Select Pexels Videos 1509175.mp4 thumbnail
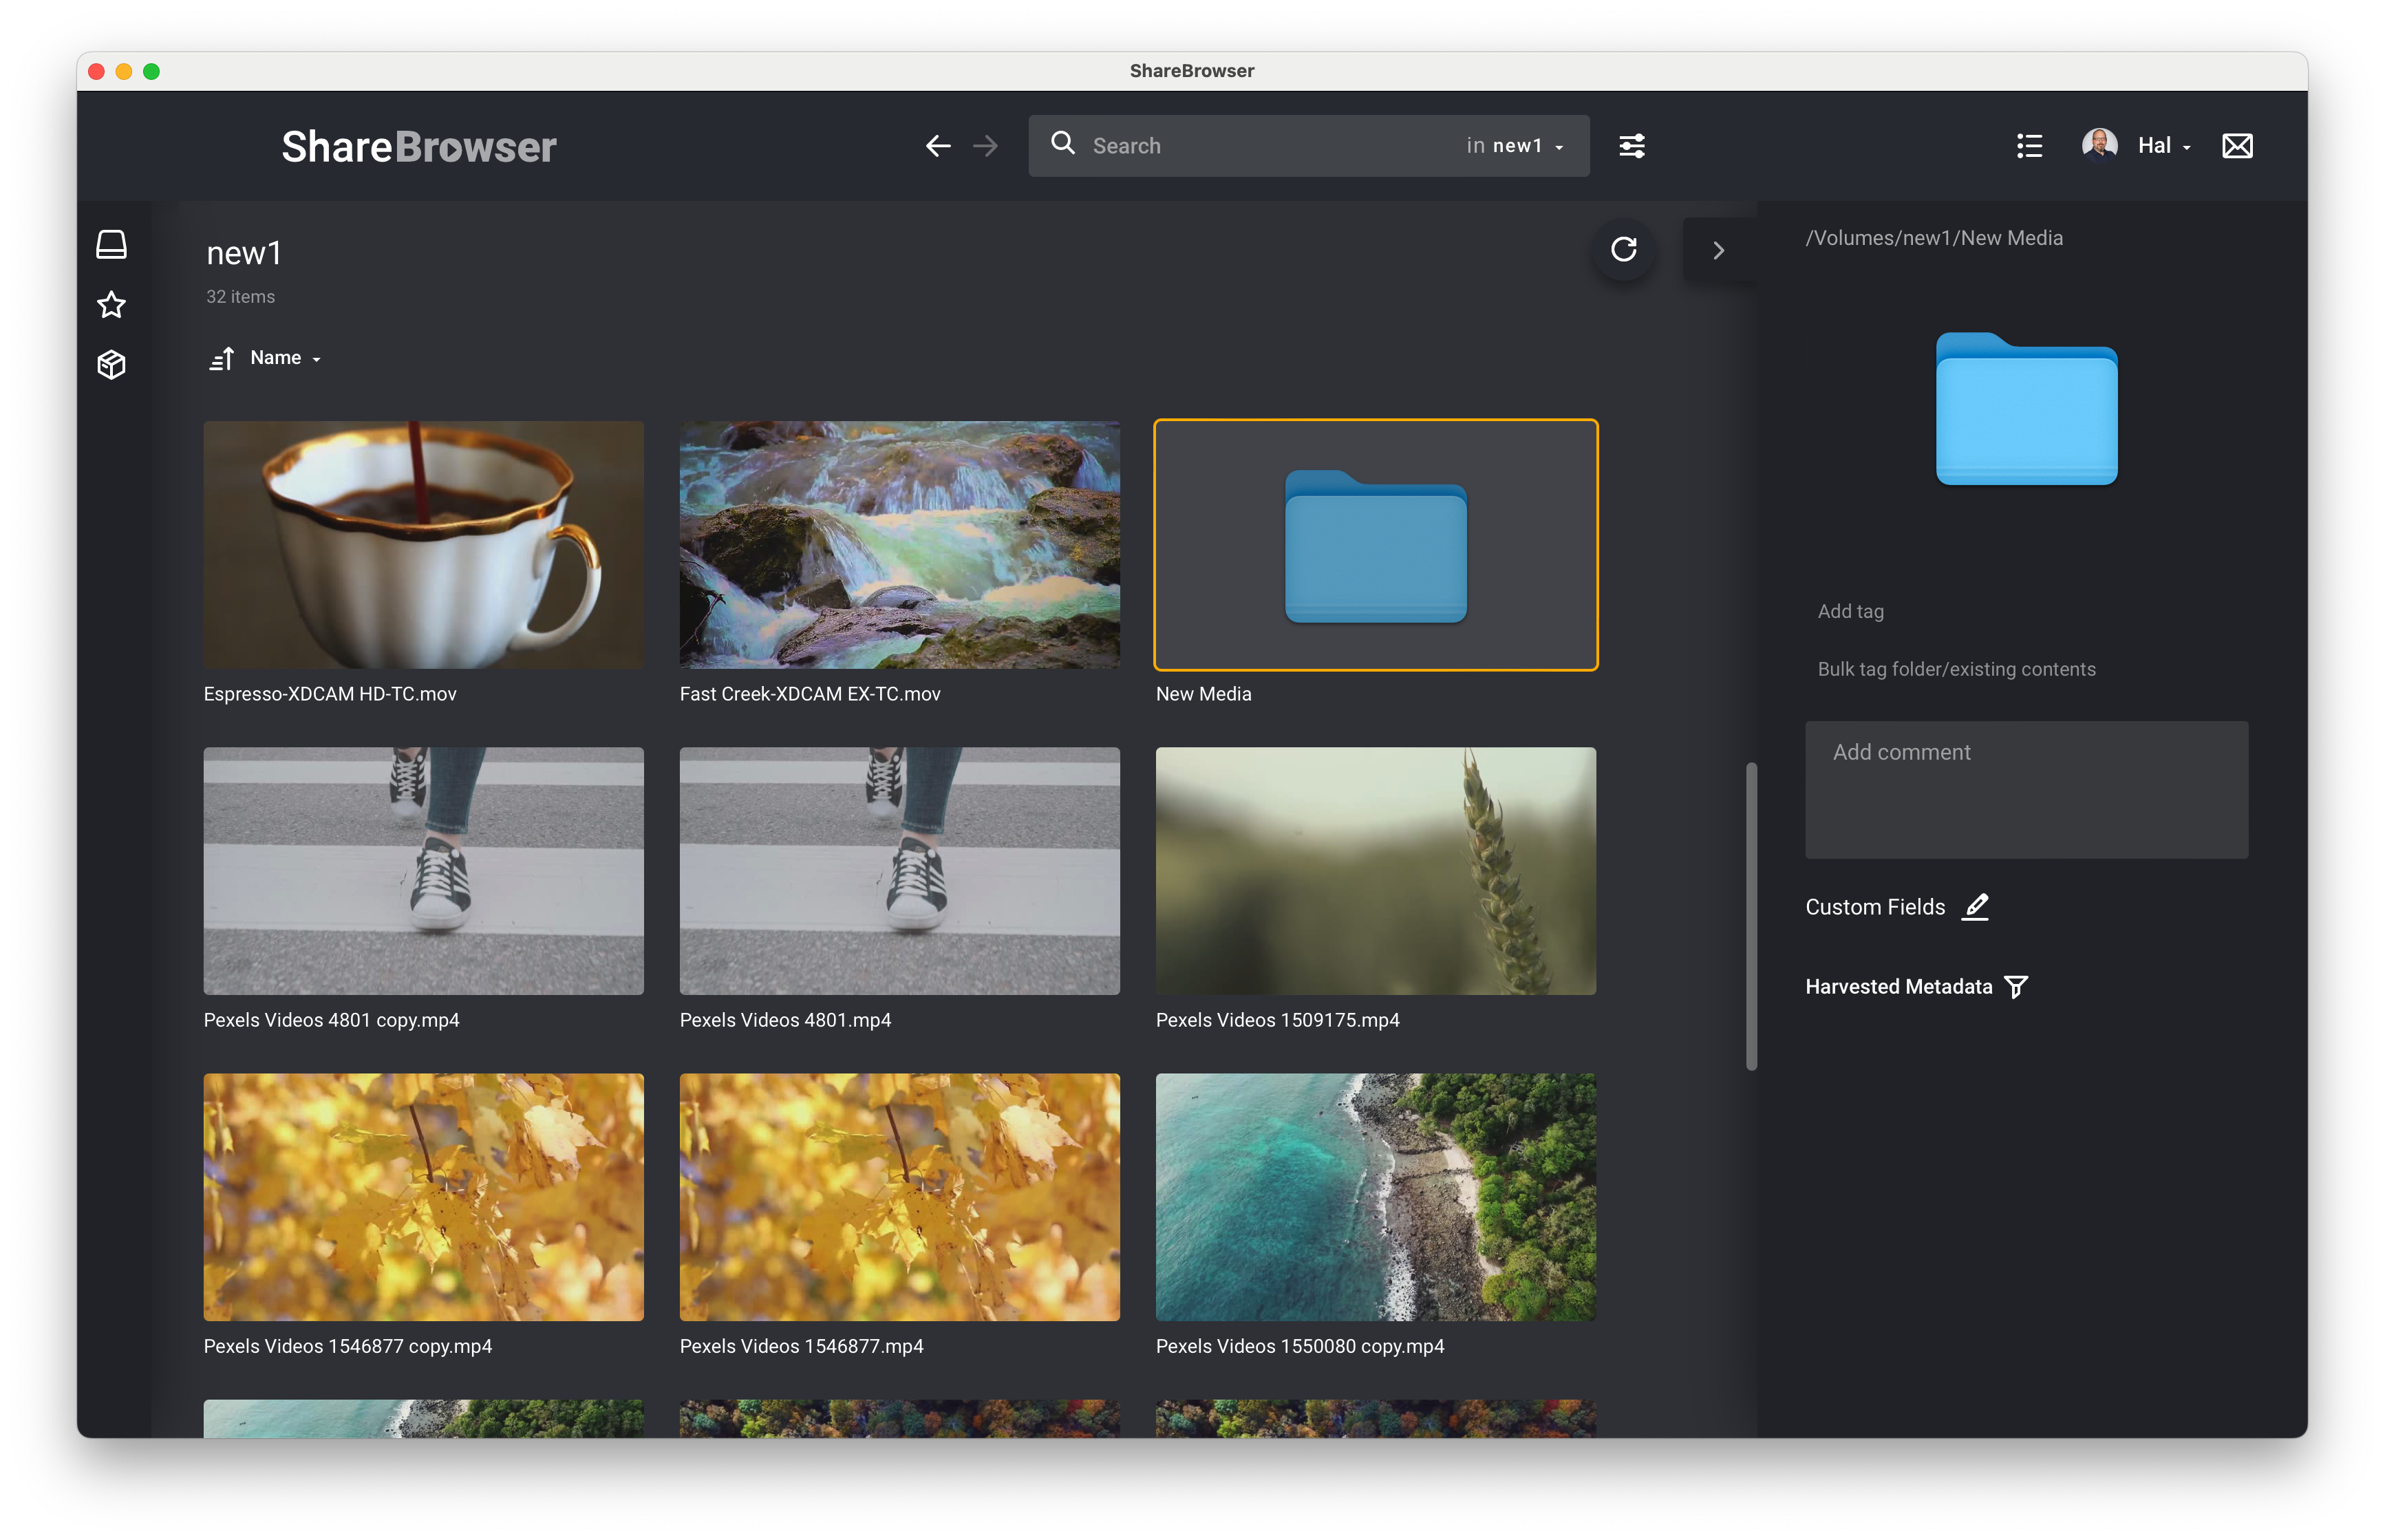This screenshot has height=1540, width=2385. 1375,871
